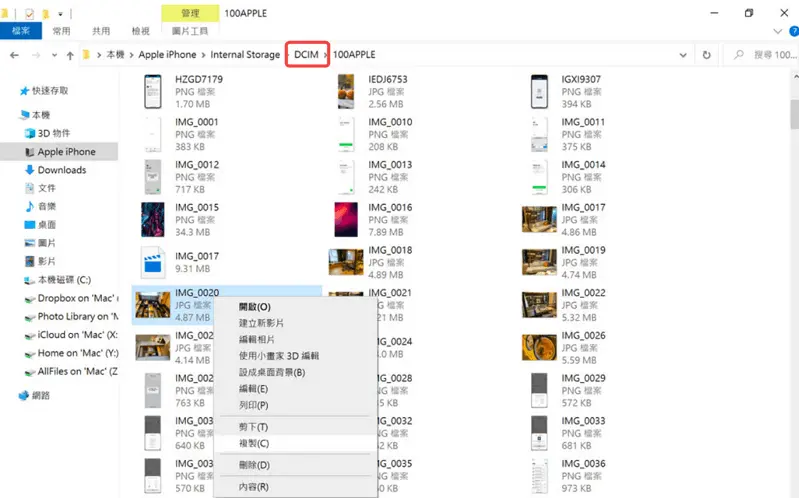Collapse the ribbon chevron
Image resolution: width=799 pixels, height=498 pixels.
pos(778,31)
